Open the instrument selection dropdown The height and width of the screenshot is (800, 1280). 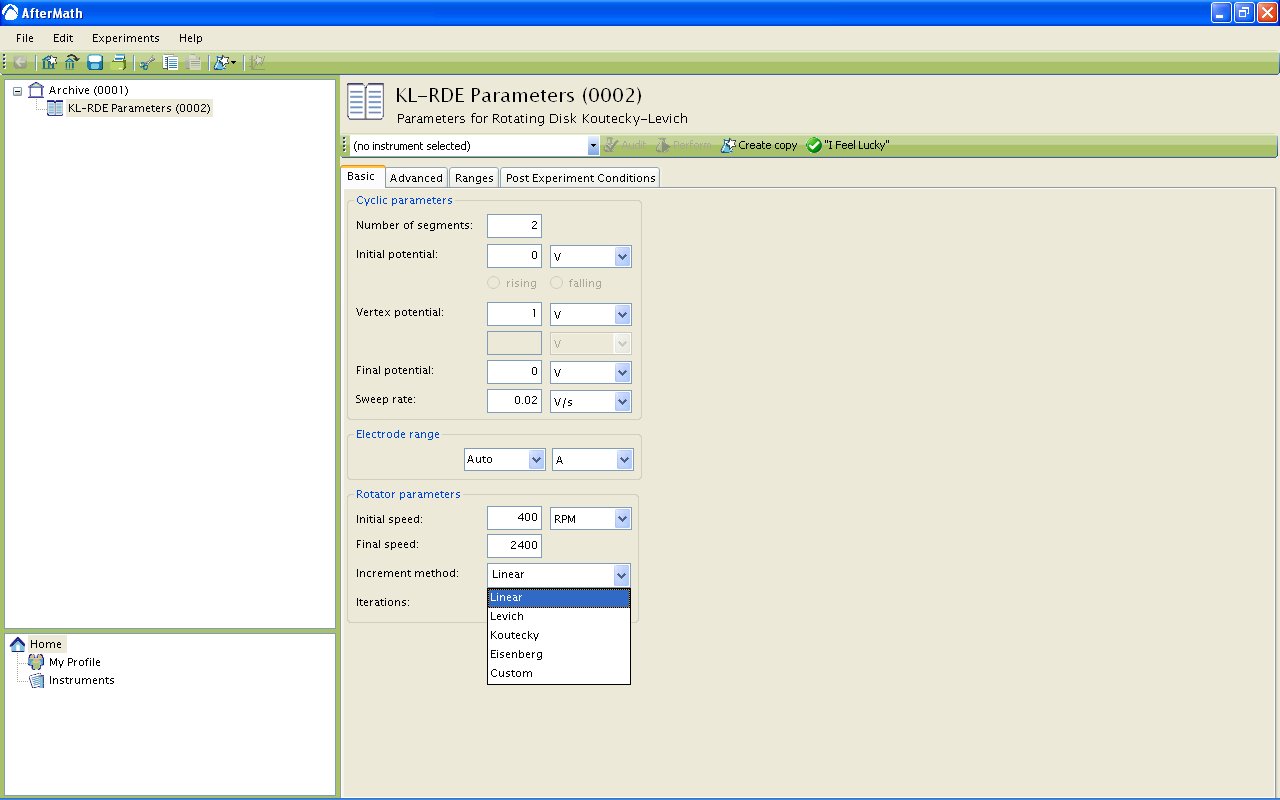point(593,146)
